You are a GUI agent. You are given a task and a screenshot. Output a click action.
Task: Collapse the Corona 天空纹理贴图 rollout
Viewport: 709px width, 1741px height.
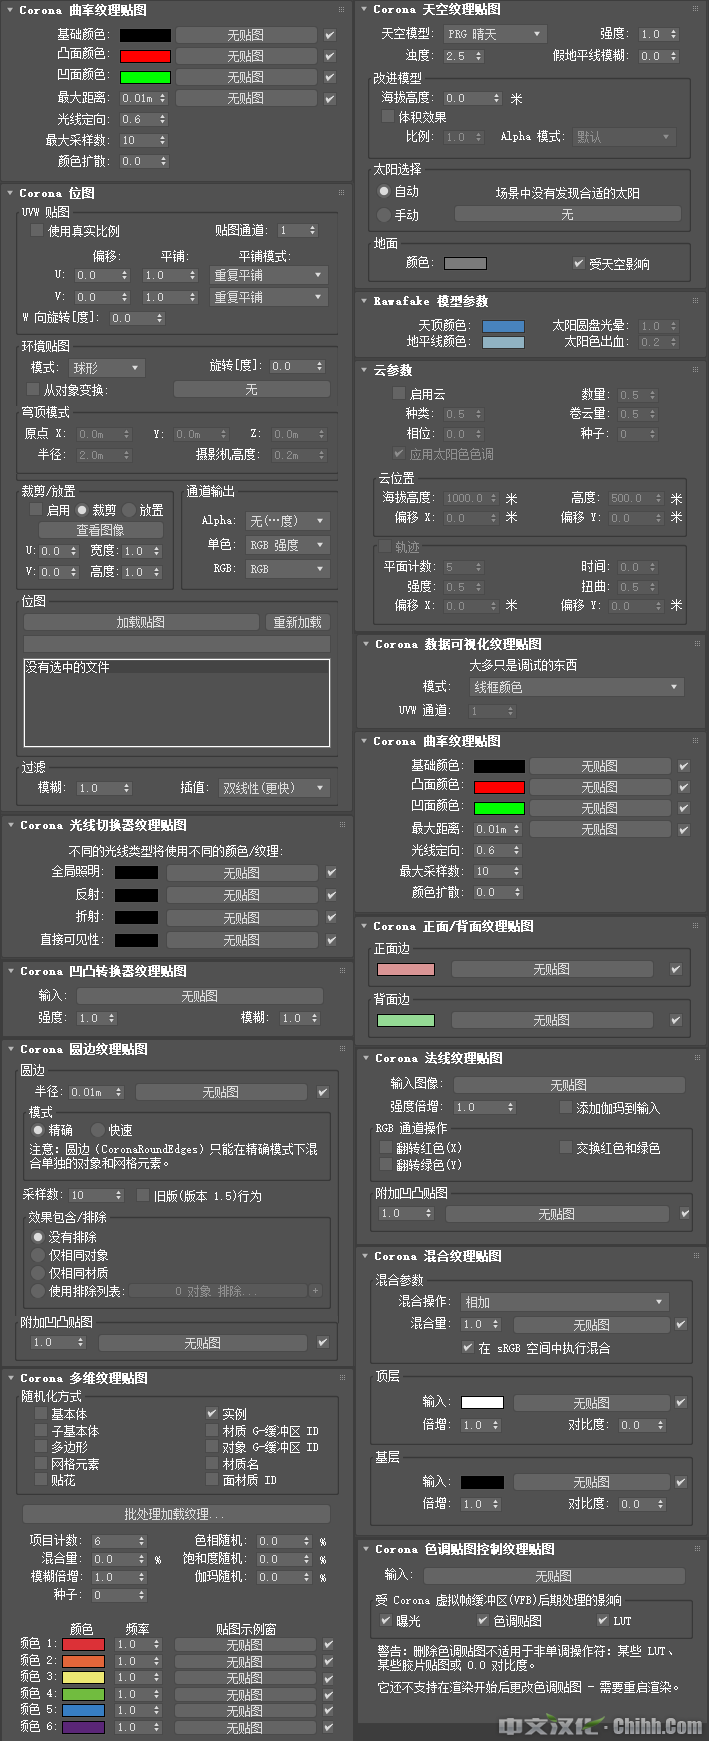tap(364, 9)
